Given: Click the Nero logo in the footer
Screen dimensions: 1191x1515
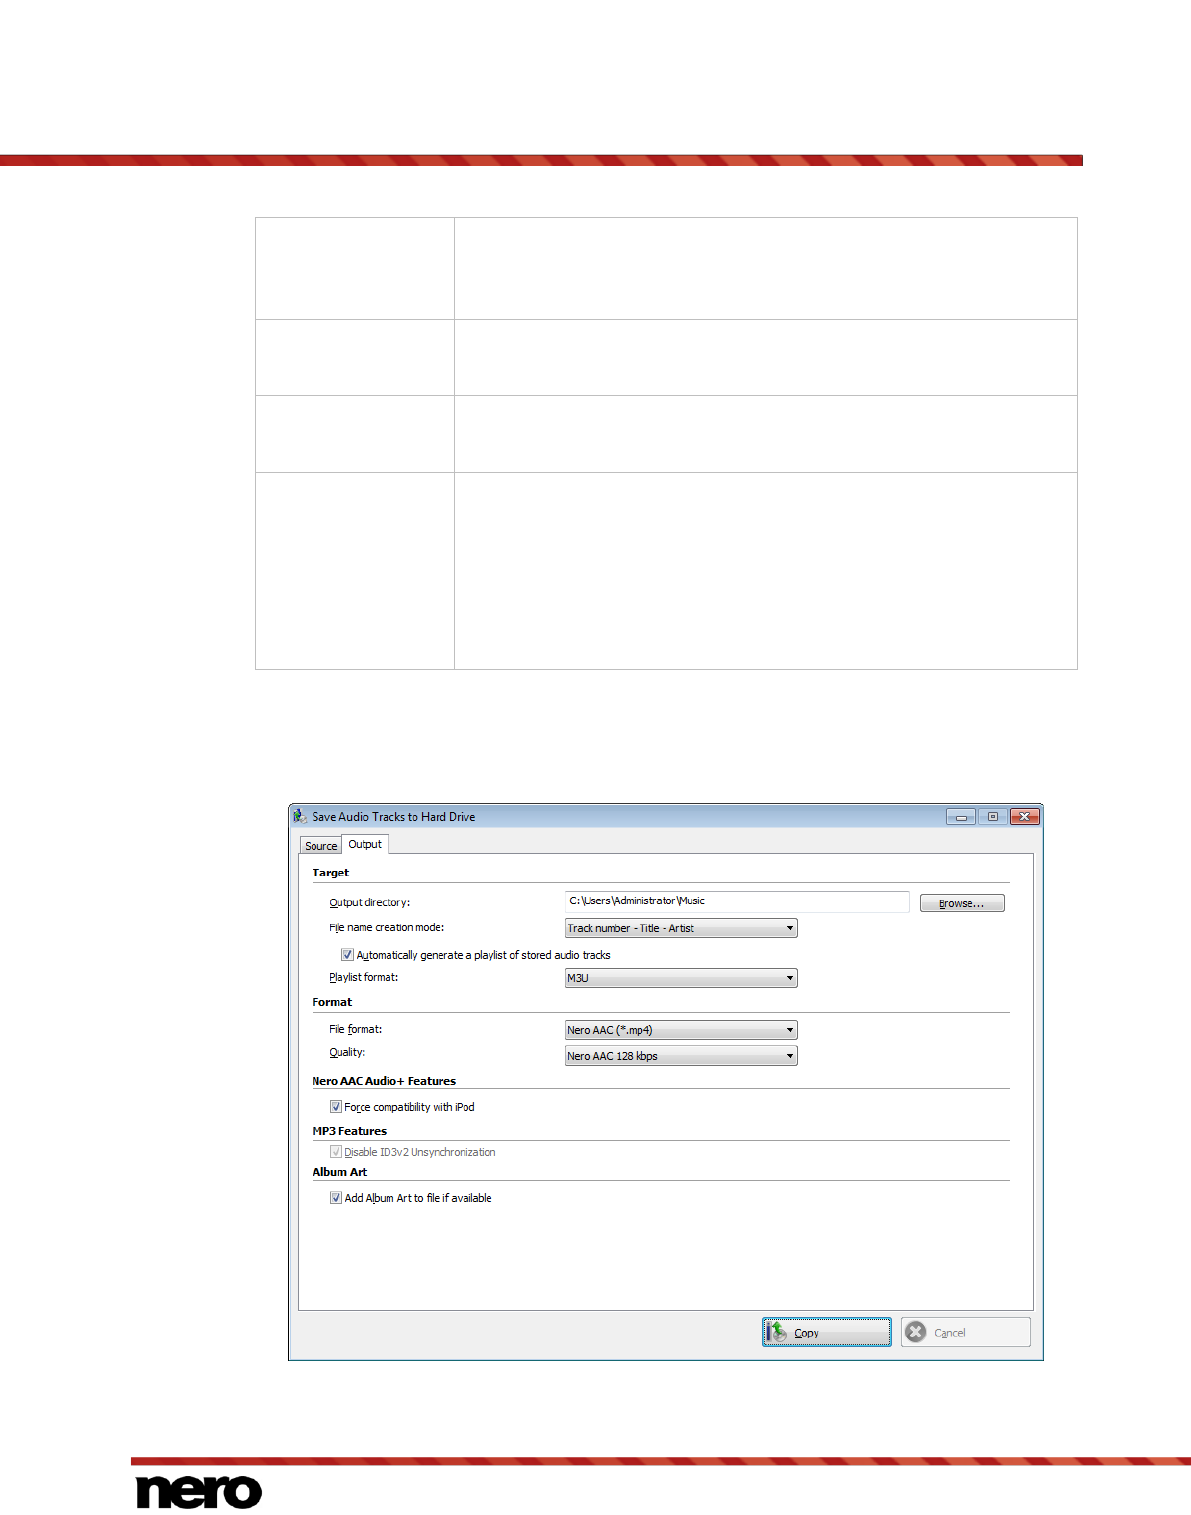Looking at the screenshot, I should coord(198,1491).
